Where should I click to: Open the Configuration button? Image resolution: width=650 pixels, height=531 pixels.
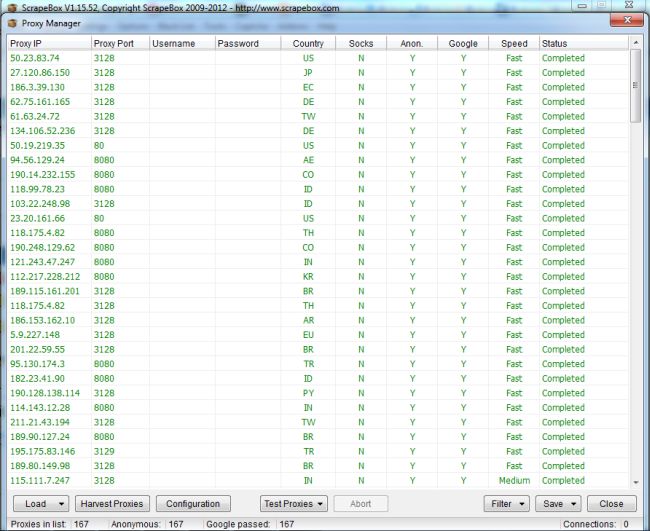point(193,504)
